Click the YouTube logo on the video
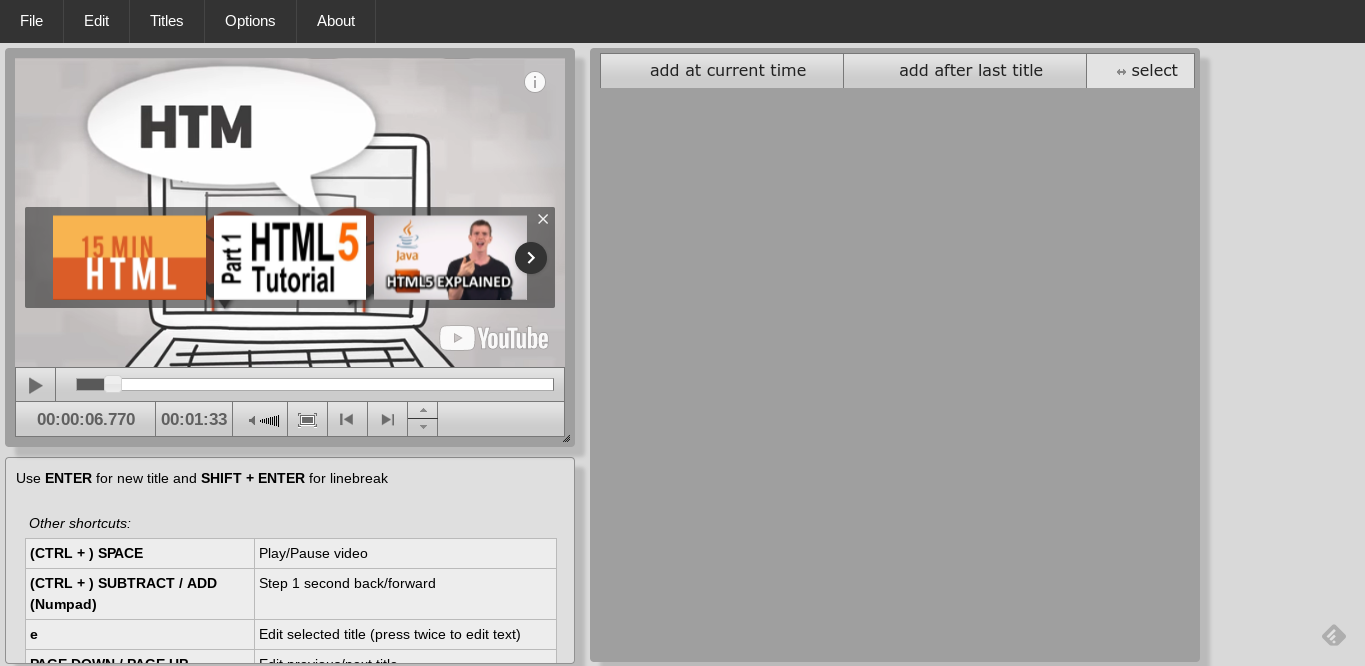The image size is (1365, 666). [x=494, y=338]
